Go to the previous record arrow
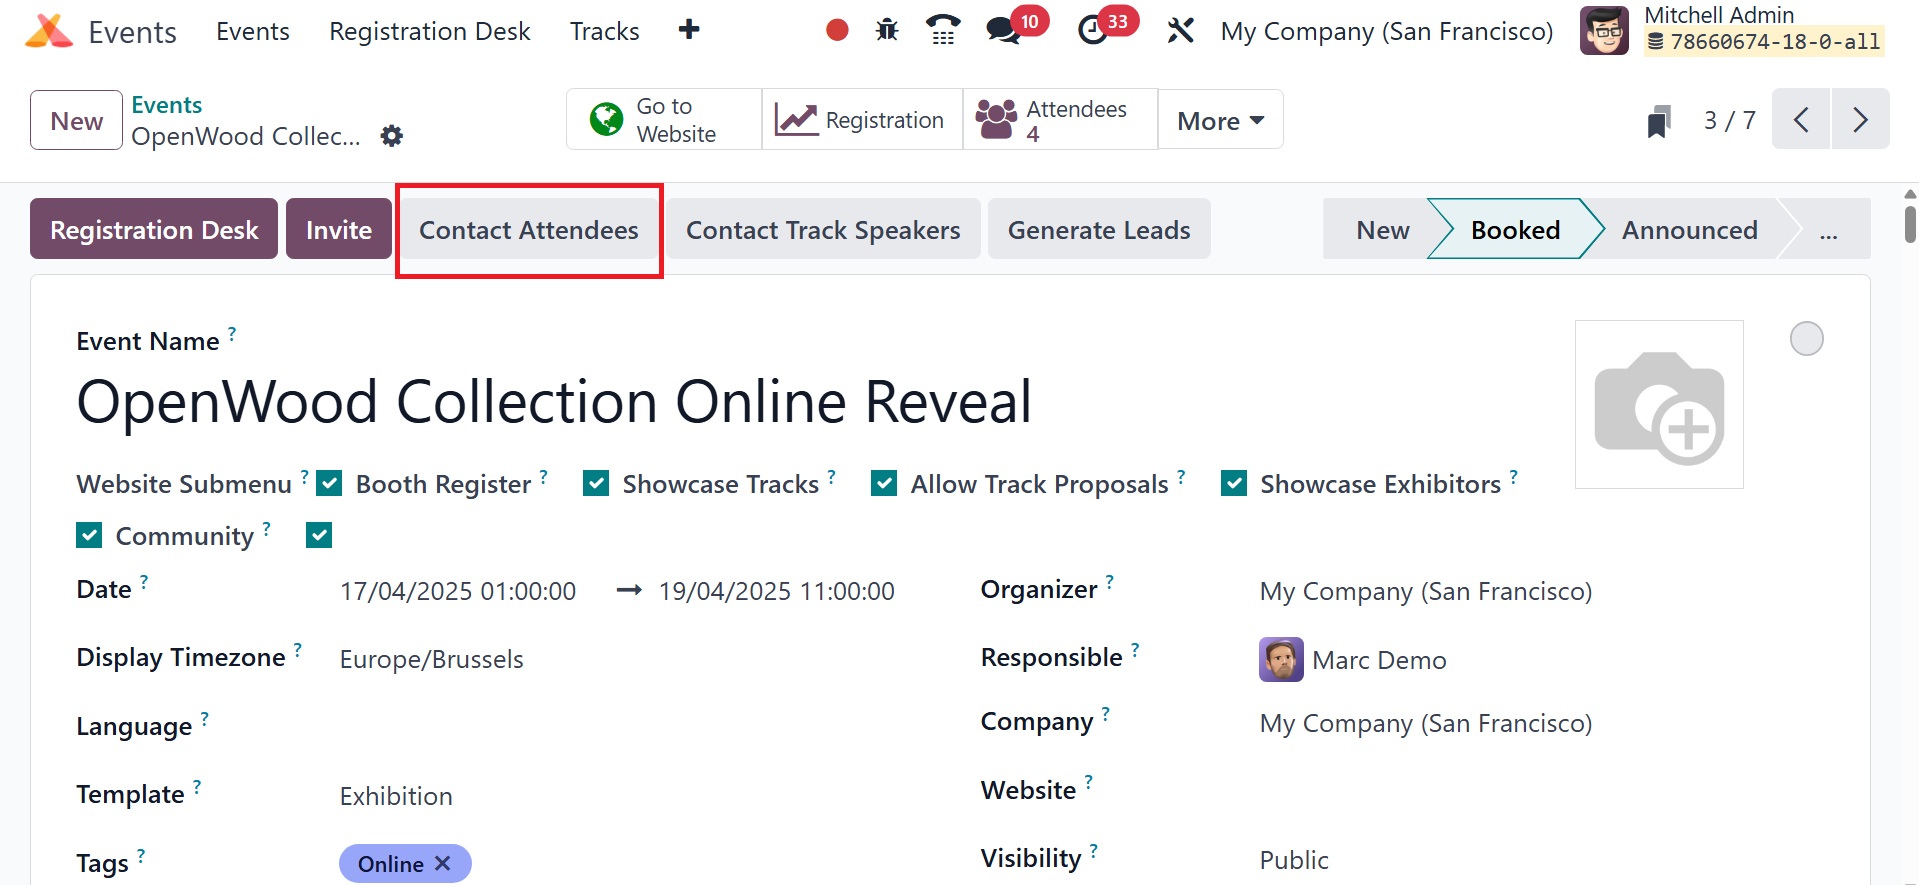The image size is (1919, 885). (x=1801, y=119)
